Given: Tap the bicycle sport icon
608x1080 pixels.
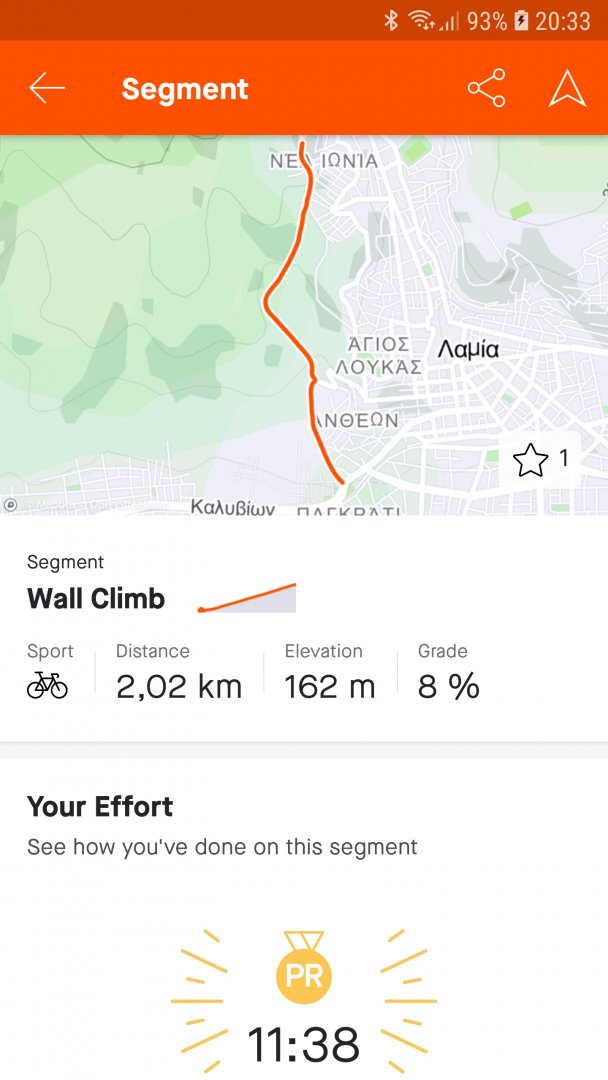Looking at the screenshot, I should tap(47, 685).
